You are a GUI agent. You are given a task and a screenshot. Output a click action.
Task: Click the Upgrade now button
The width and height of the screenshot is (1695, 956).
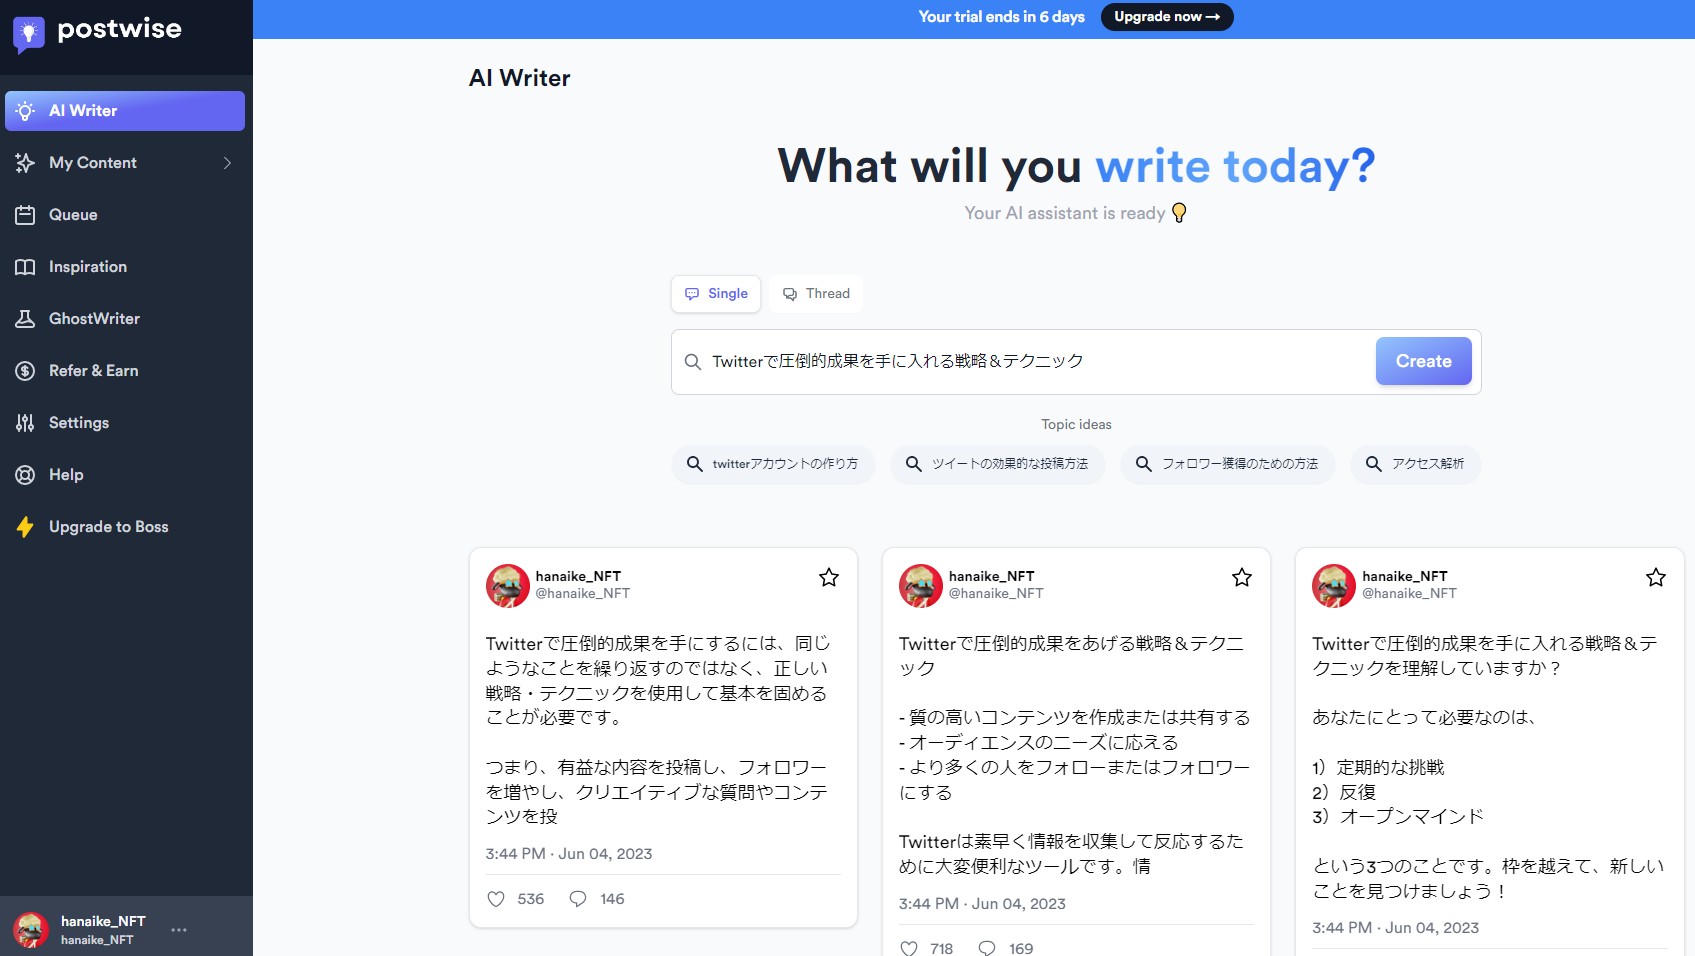pyautogui.click(x=1167, y=17)
